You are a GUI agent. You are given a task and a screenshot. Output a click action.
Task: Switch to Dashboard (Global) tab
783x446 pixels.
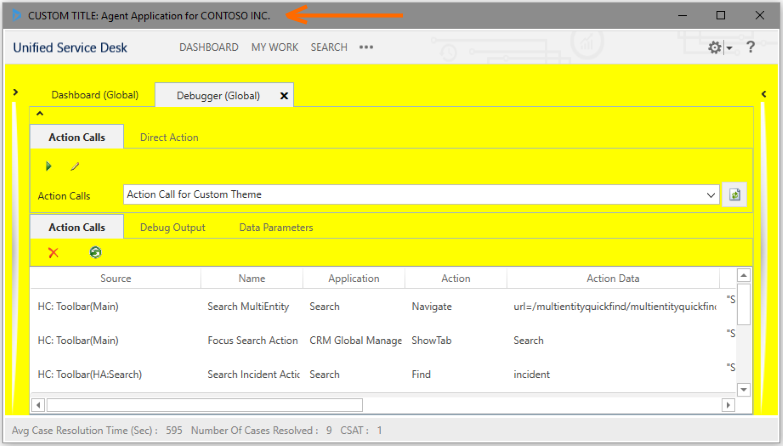pos(95,95)
